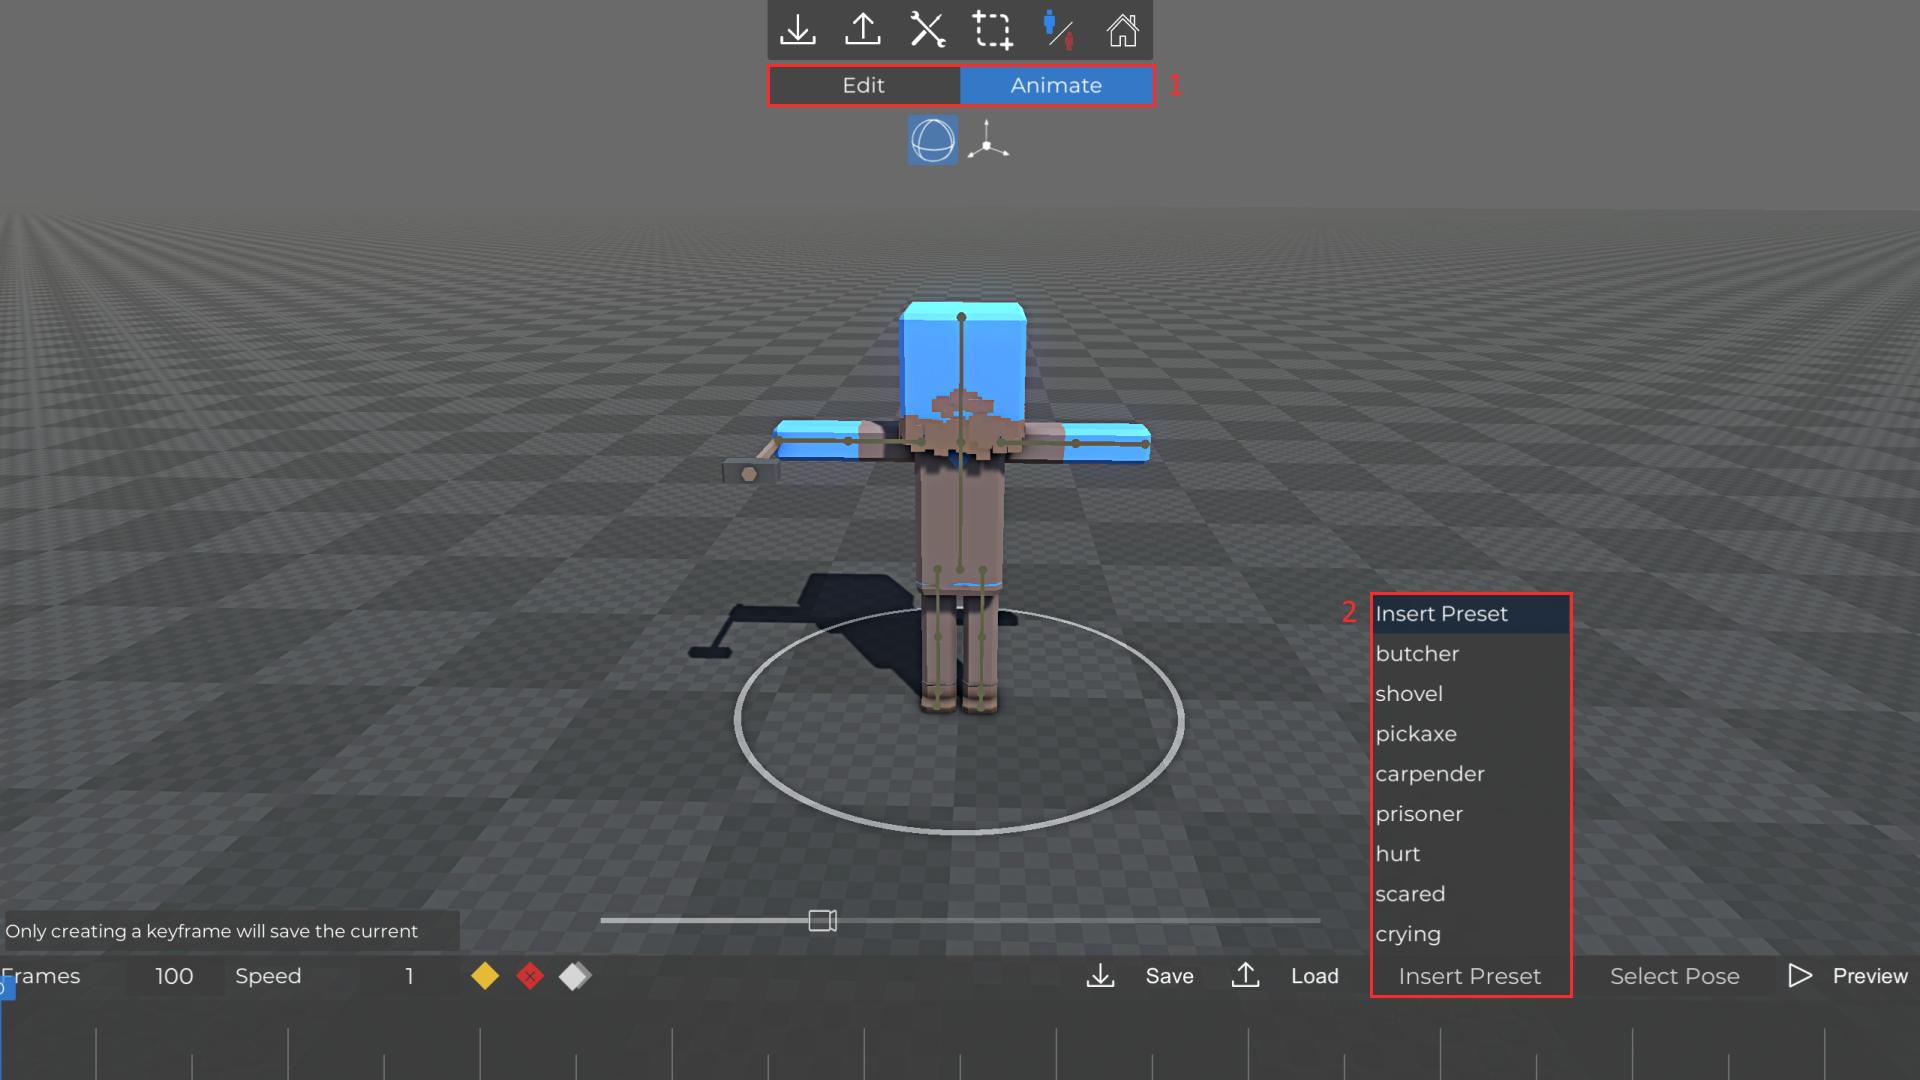Click the white double diamond keyframe icon
1920x1080 pixels.
click(575, 976)
